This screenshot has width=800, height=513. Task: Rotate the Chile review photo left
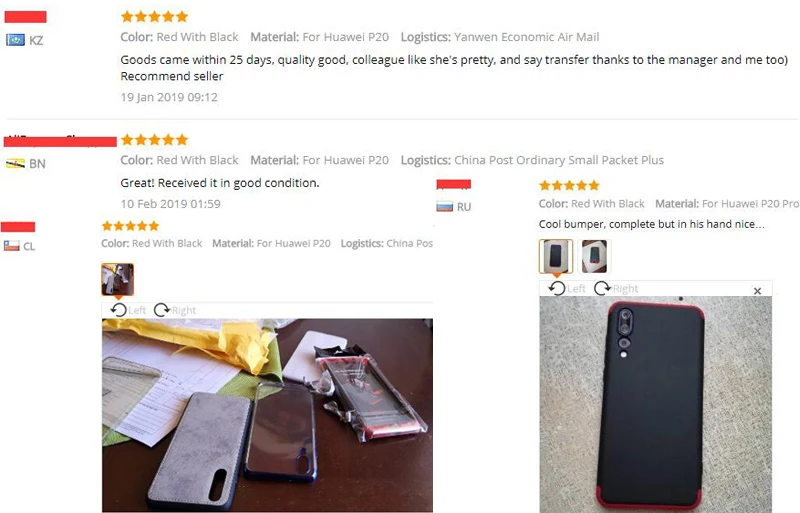(x=128, y=310)
